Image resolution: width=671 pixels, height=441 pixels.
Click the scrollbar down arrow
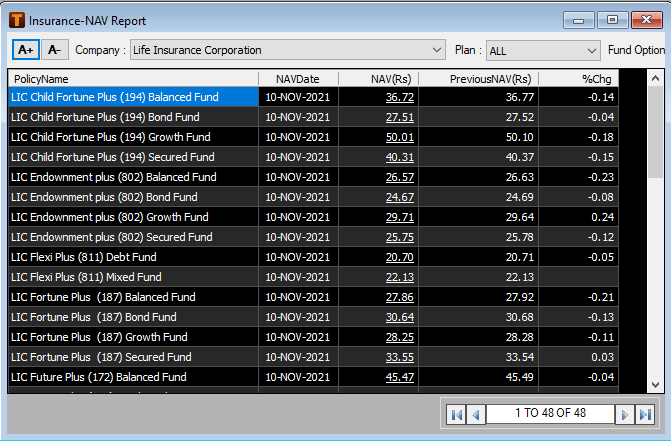(x=655, y=385)
